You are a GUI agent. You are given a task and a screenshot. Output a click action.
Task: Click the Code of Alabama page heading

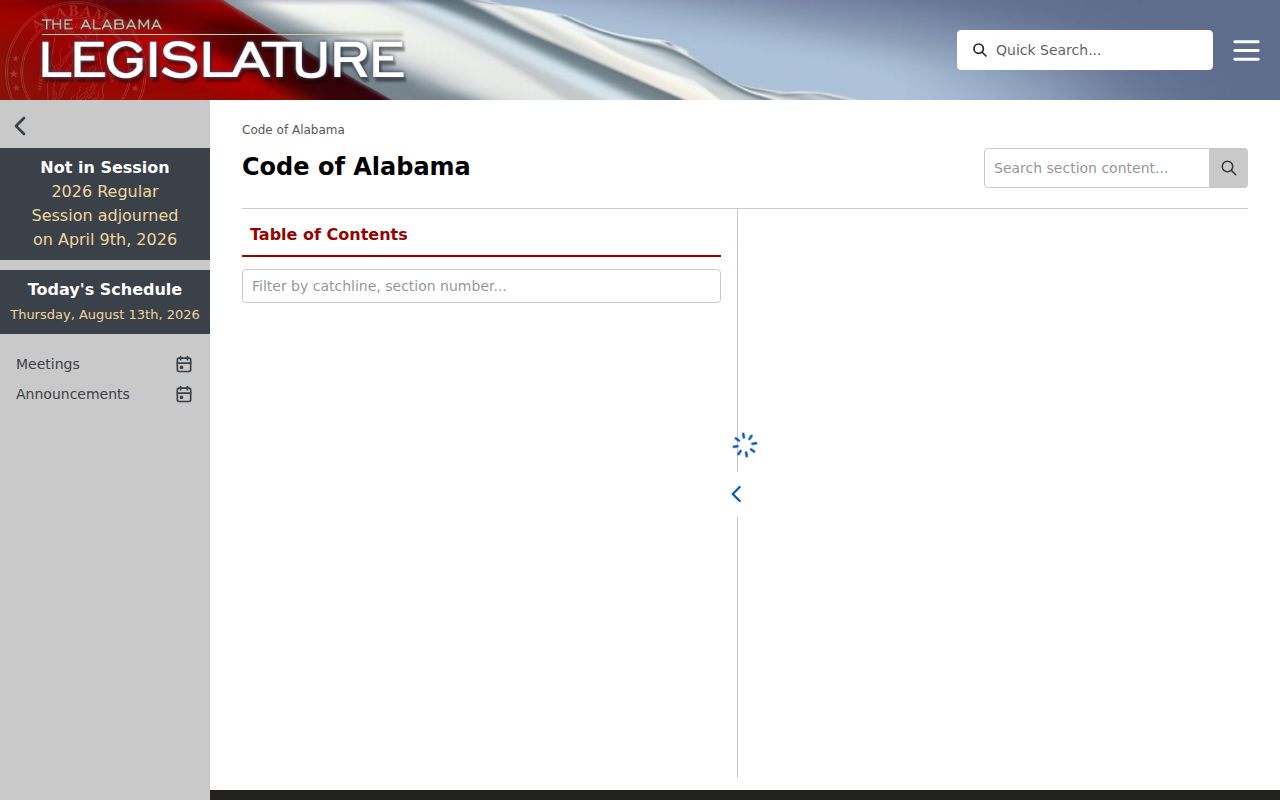click(x=356, y=166)
